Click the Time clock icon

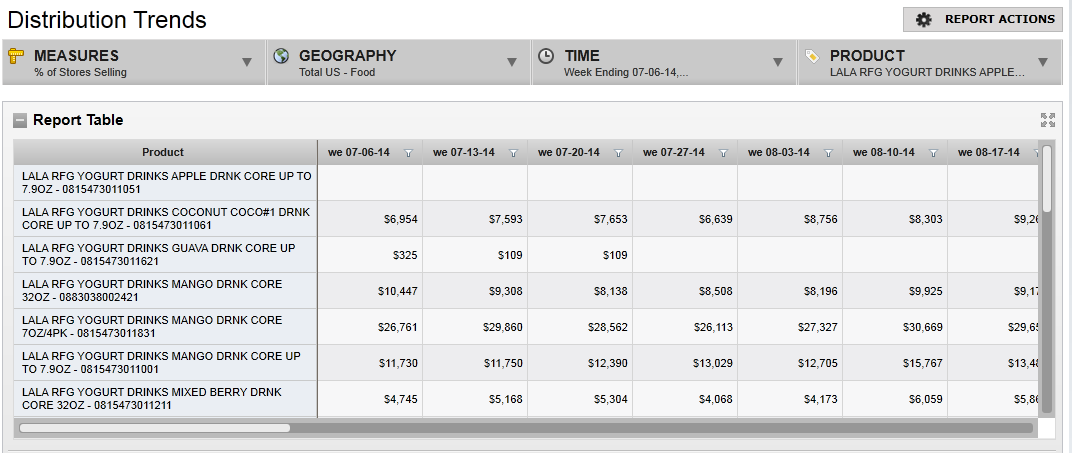(546, 57)
